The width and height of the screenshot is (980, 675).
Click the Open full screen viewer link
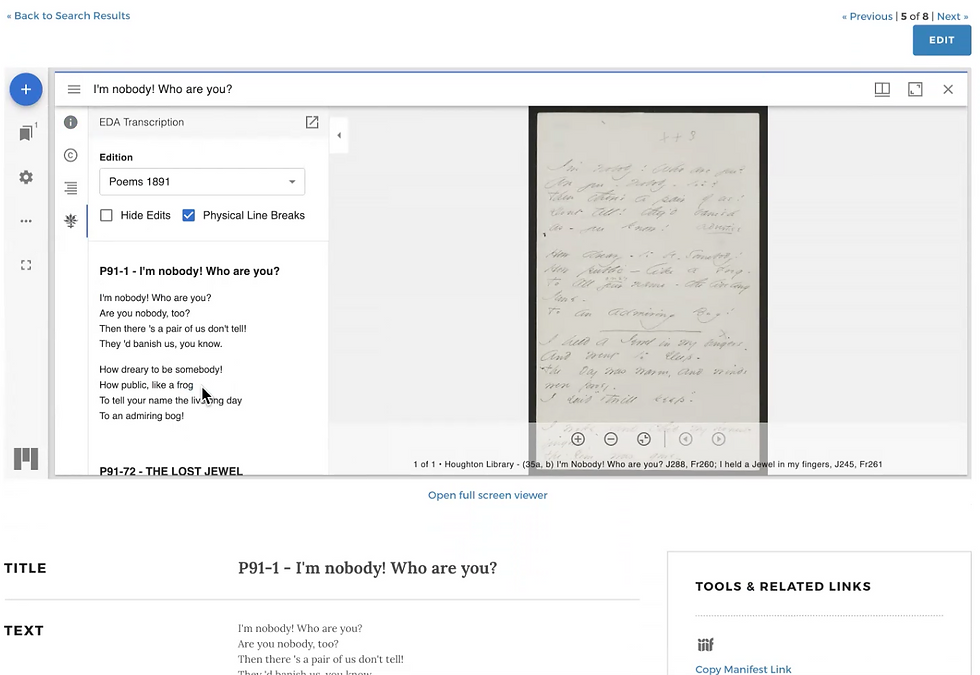click(487, 495)
